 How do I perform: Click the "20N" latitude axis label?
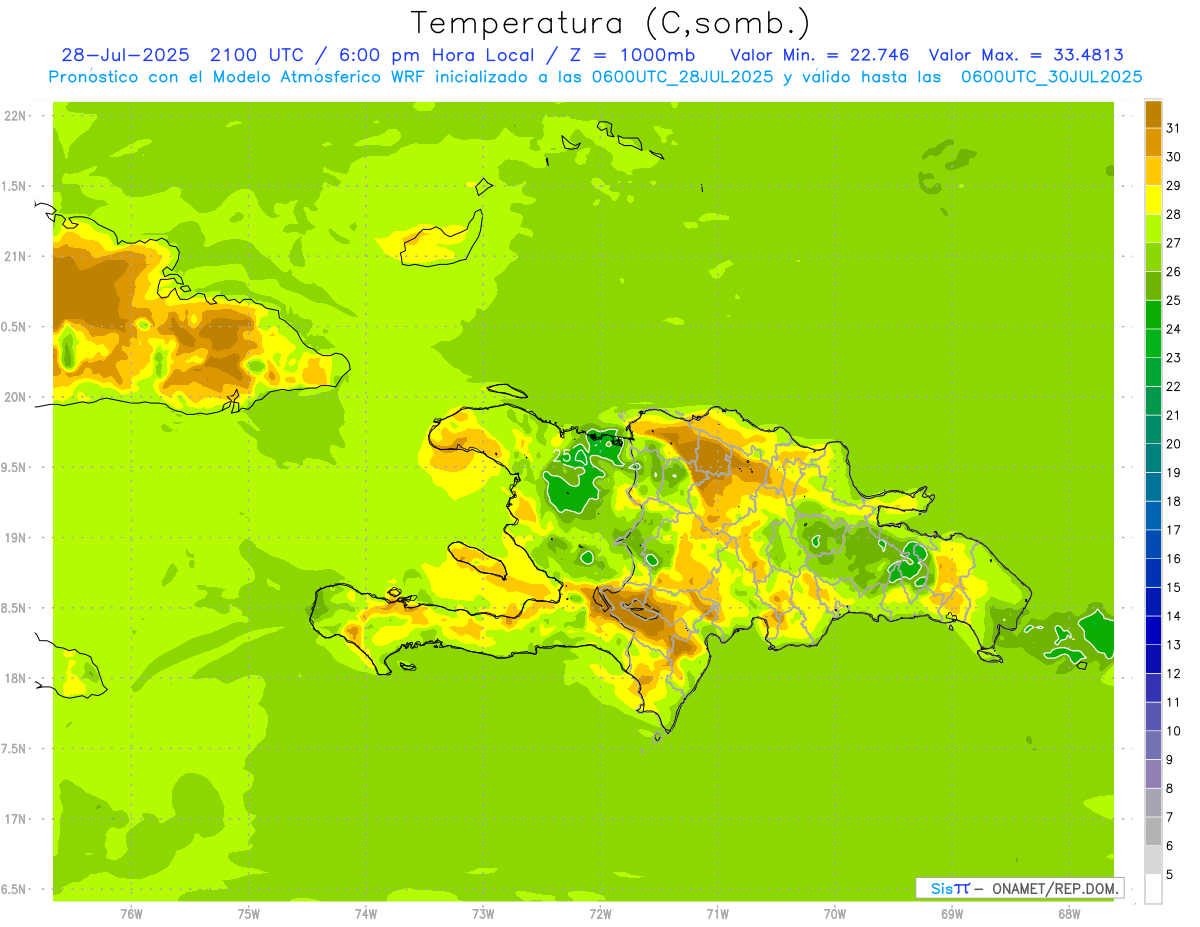coord(15,397)
